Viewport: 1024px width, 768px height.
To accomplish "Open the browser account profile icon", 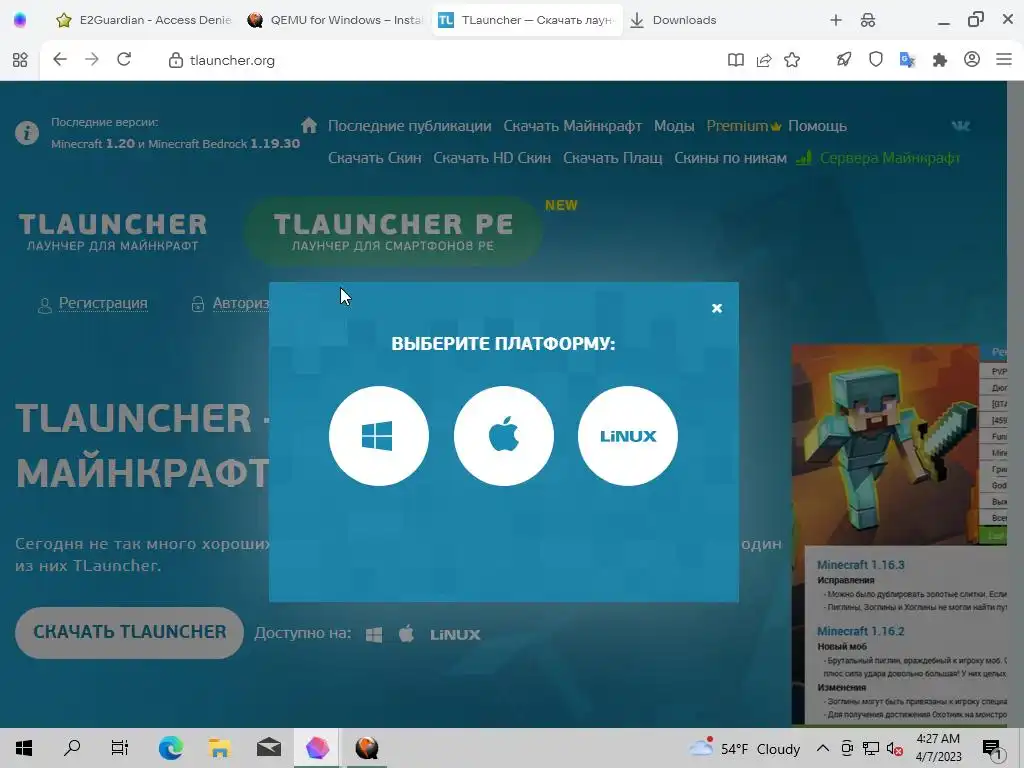I will [972, 60].
